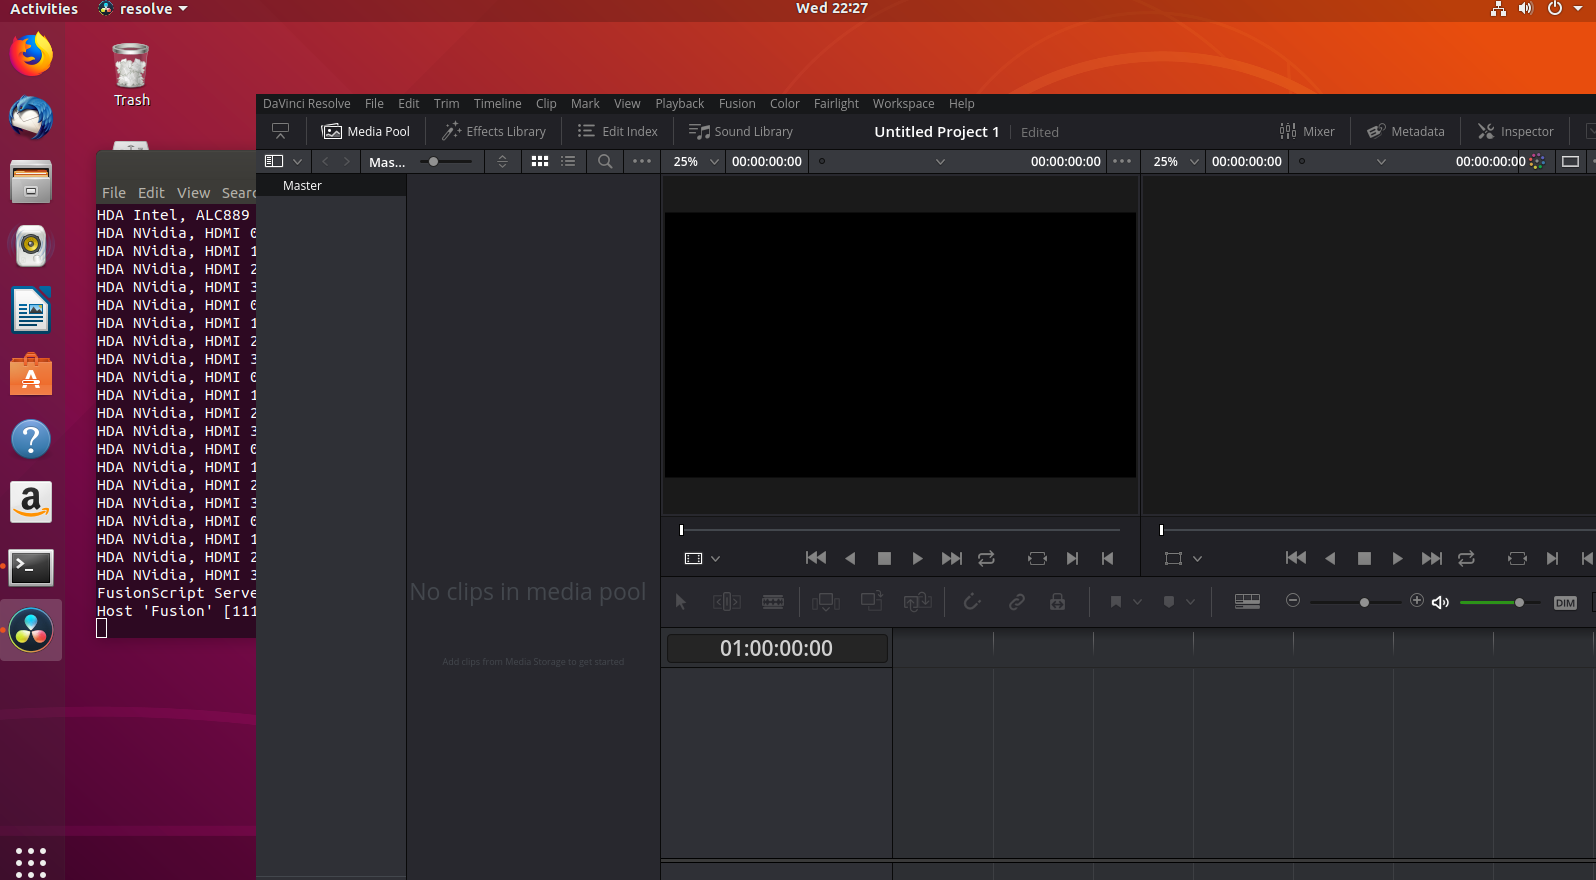Adjust the media pool thumbnail size slider
The height and width of the screenshot is (880, 1596).
coord(433,161)
